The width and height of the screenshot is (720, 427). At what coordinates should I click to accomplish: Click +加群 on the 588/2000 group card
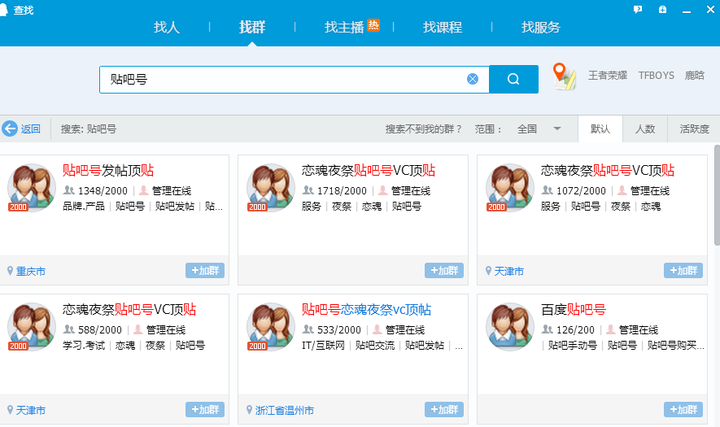[205, 410]
